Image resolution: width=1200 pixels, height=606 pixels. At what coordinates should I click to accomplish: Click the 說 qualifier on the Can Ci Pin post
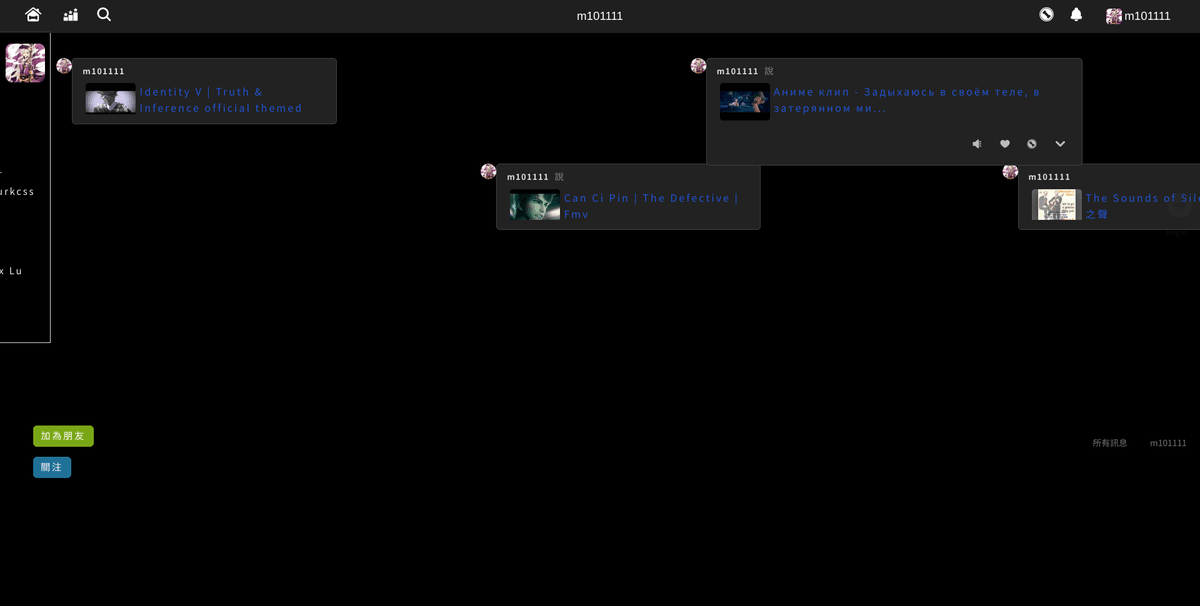pos(559,177)
